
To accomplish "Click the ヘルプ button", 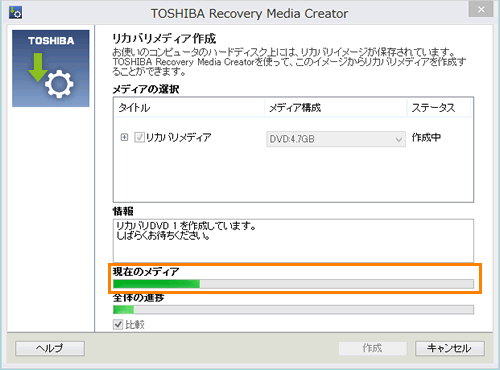I will [50, 348].
